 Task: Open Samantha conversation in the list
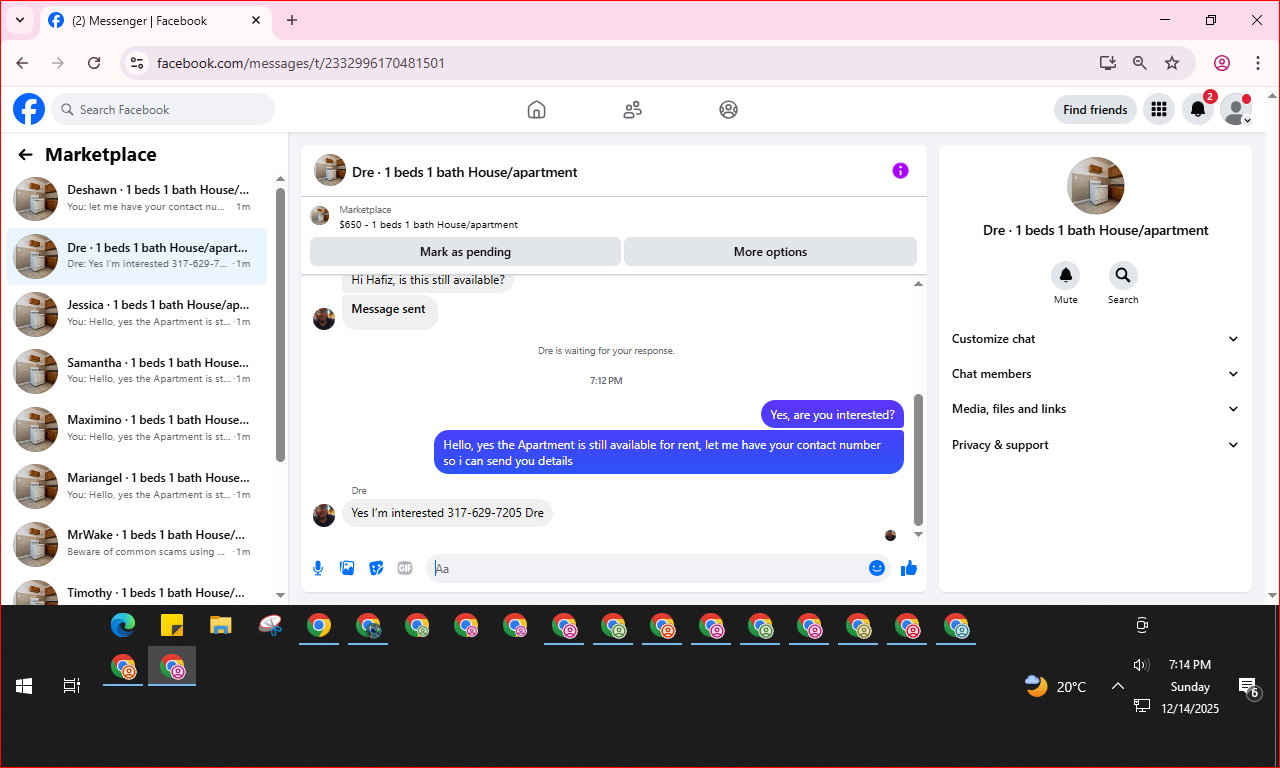click(137, 371)
